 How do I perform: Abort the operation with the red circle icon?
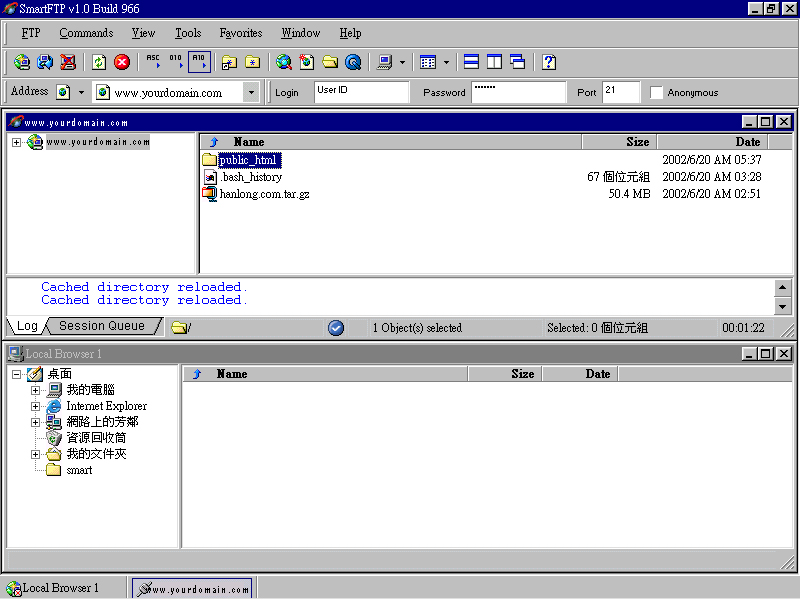tap(122, 62)
